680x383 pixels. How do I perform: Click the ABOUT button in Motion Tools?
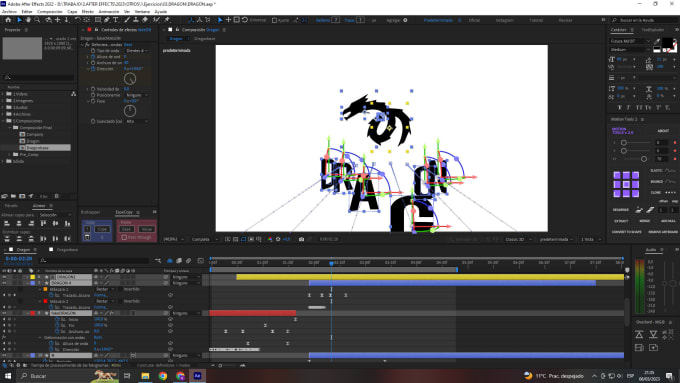pos(663,131)
